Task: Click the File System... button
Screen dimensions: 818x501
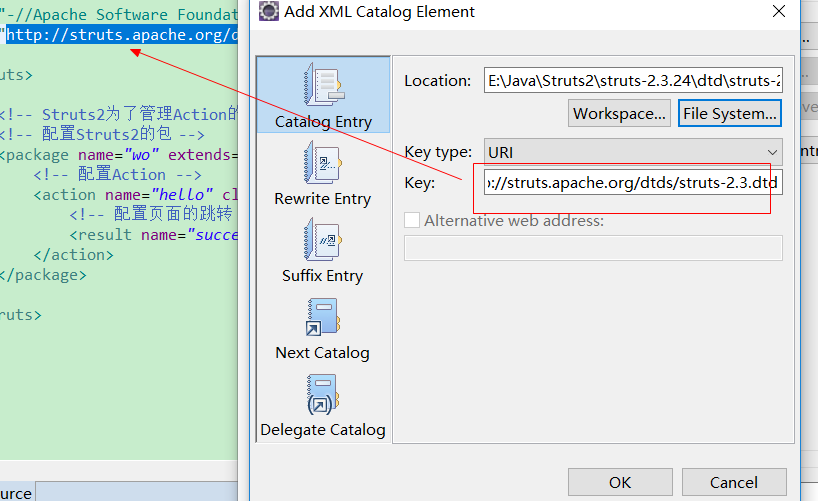Action: (729, 113)
